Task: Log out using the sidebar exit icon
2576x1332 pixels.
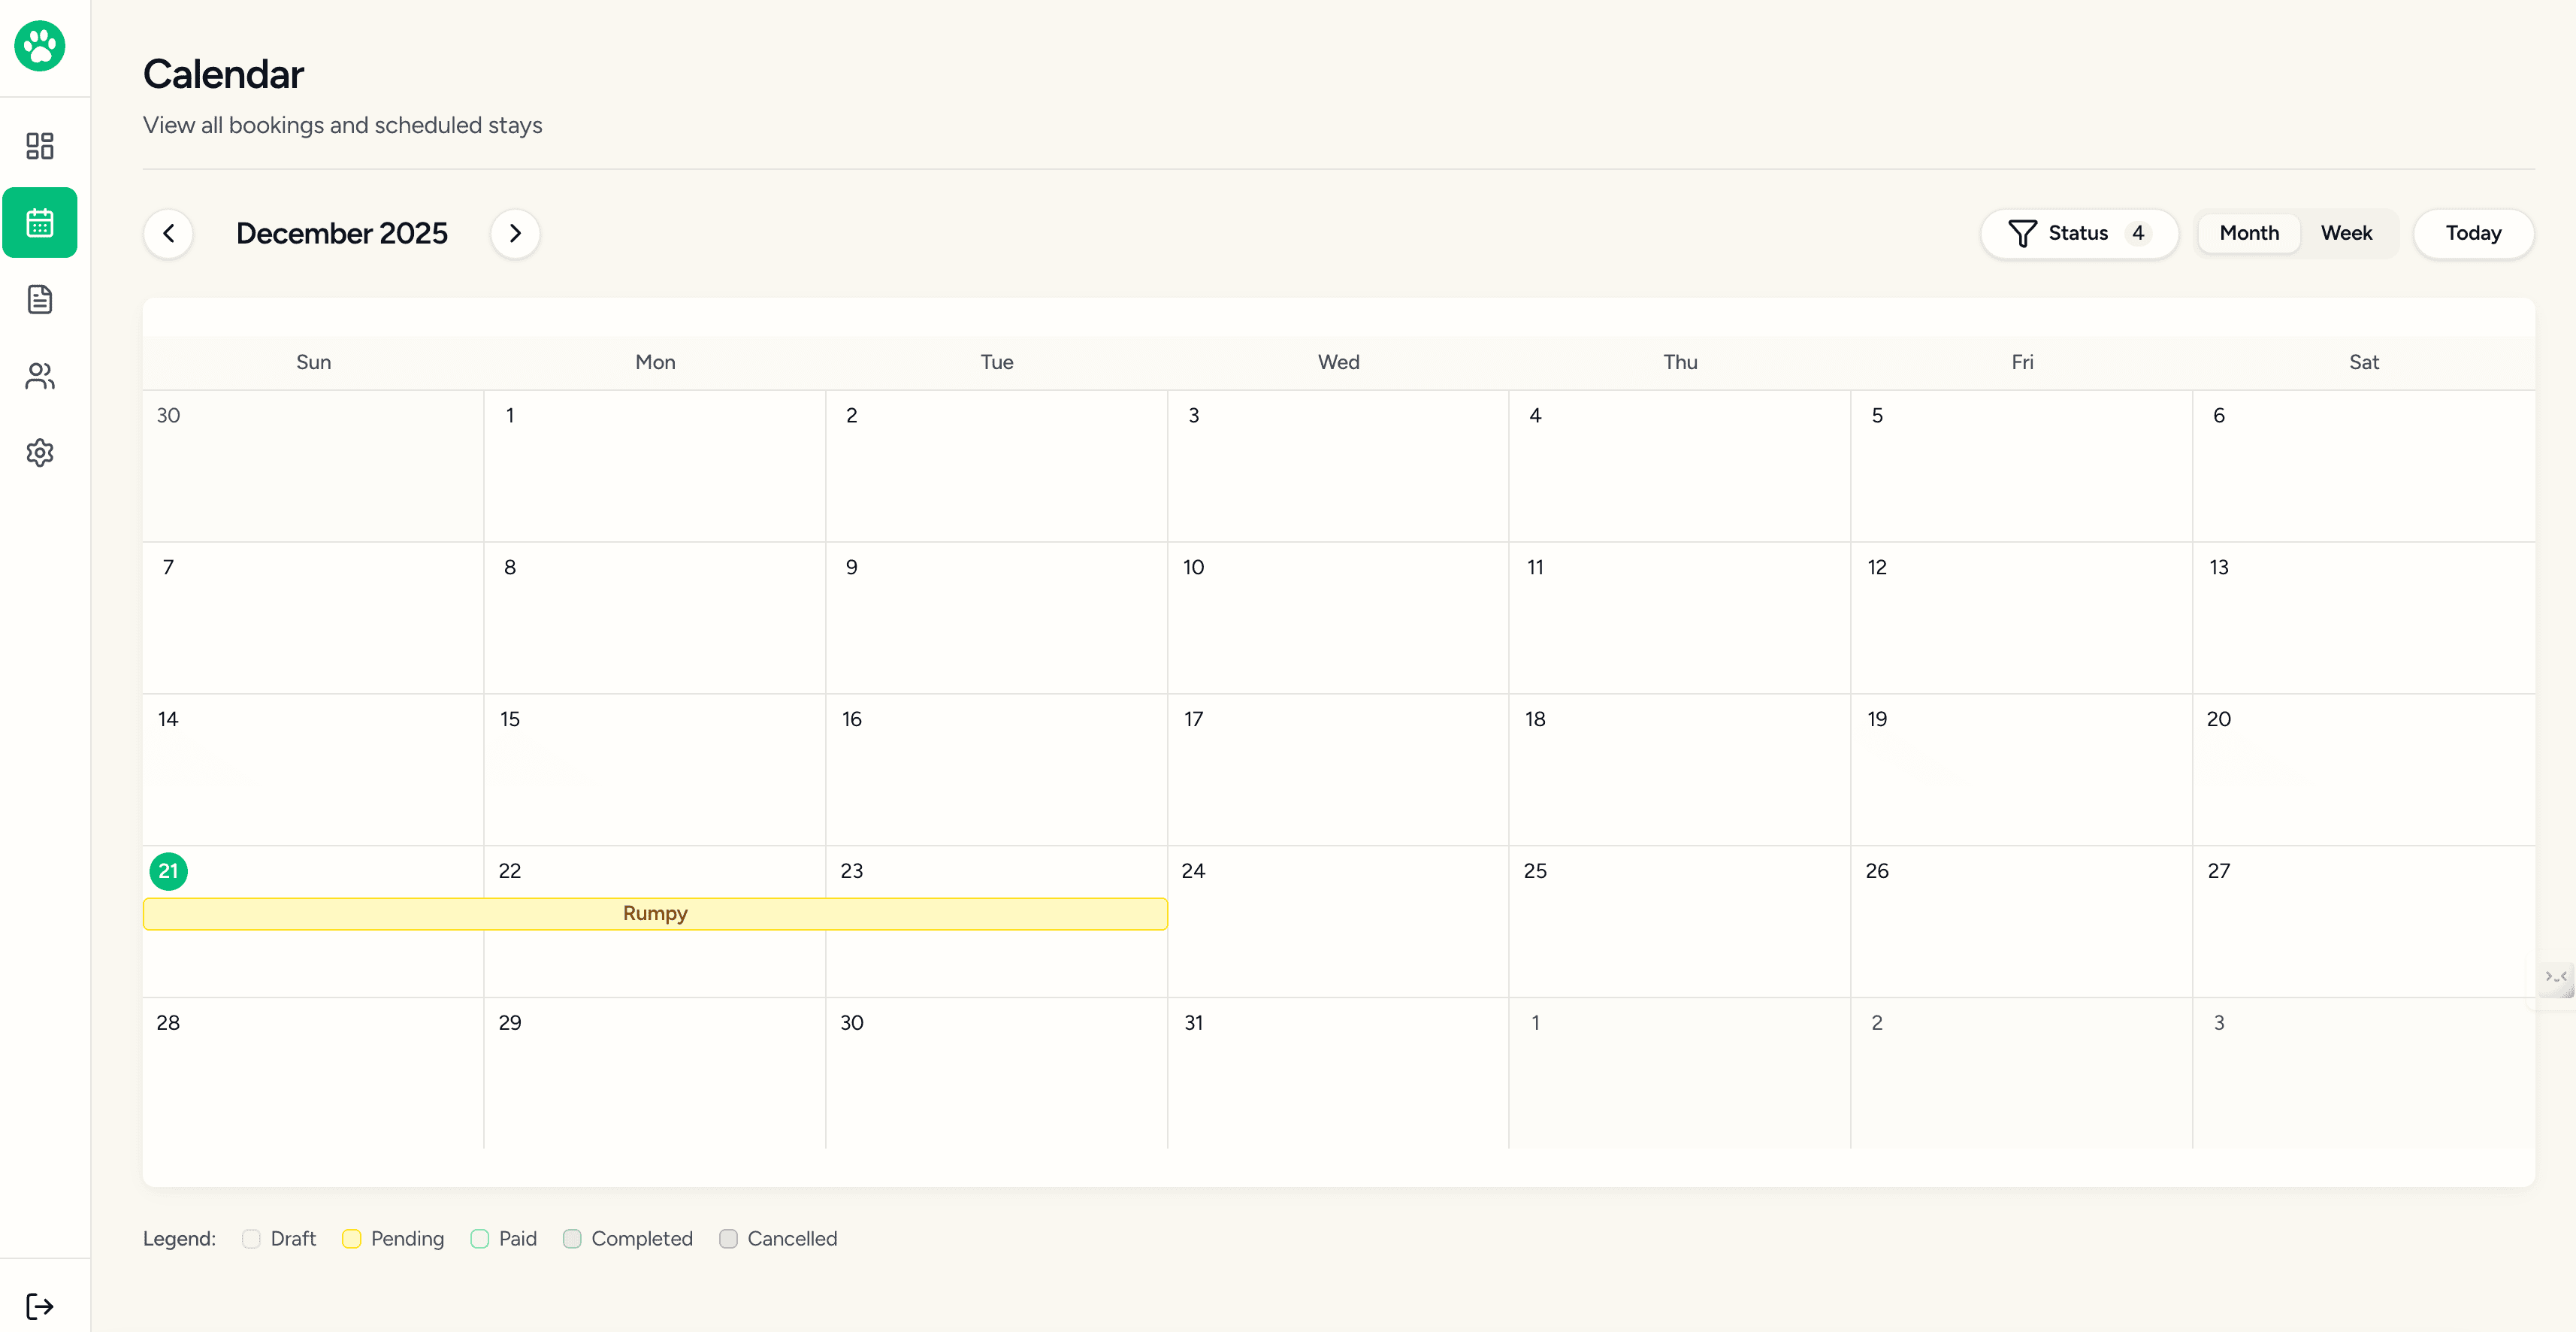Action: pyautogui.click(x=40, y=1306)
